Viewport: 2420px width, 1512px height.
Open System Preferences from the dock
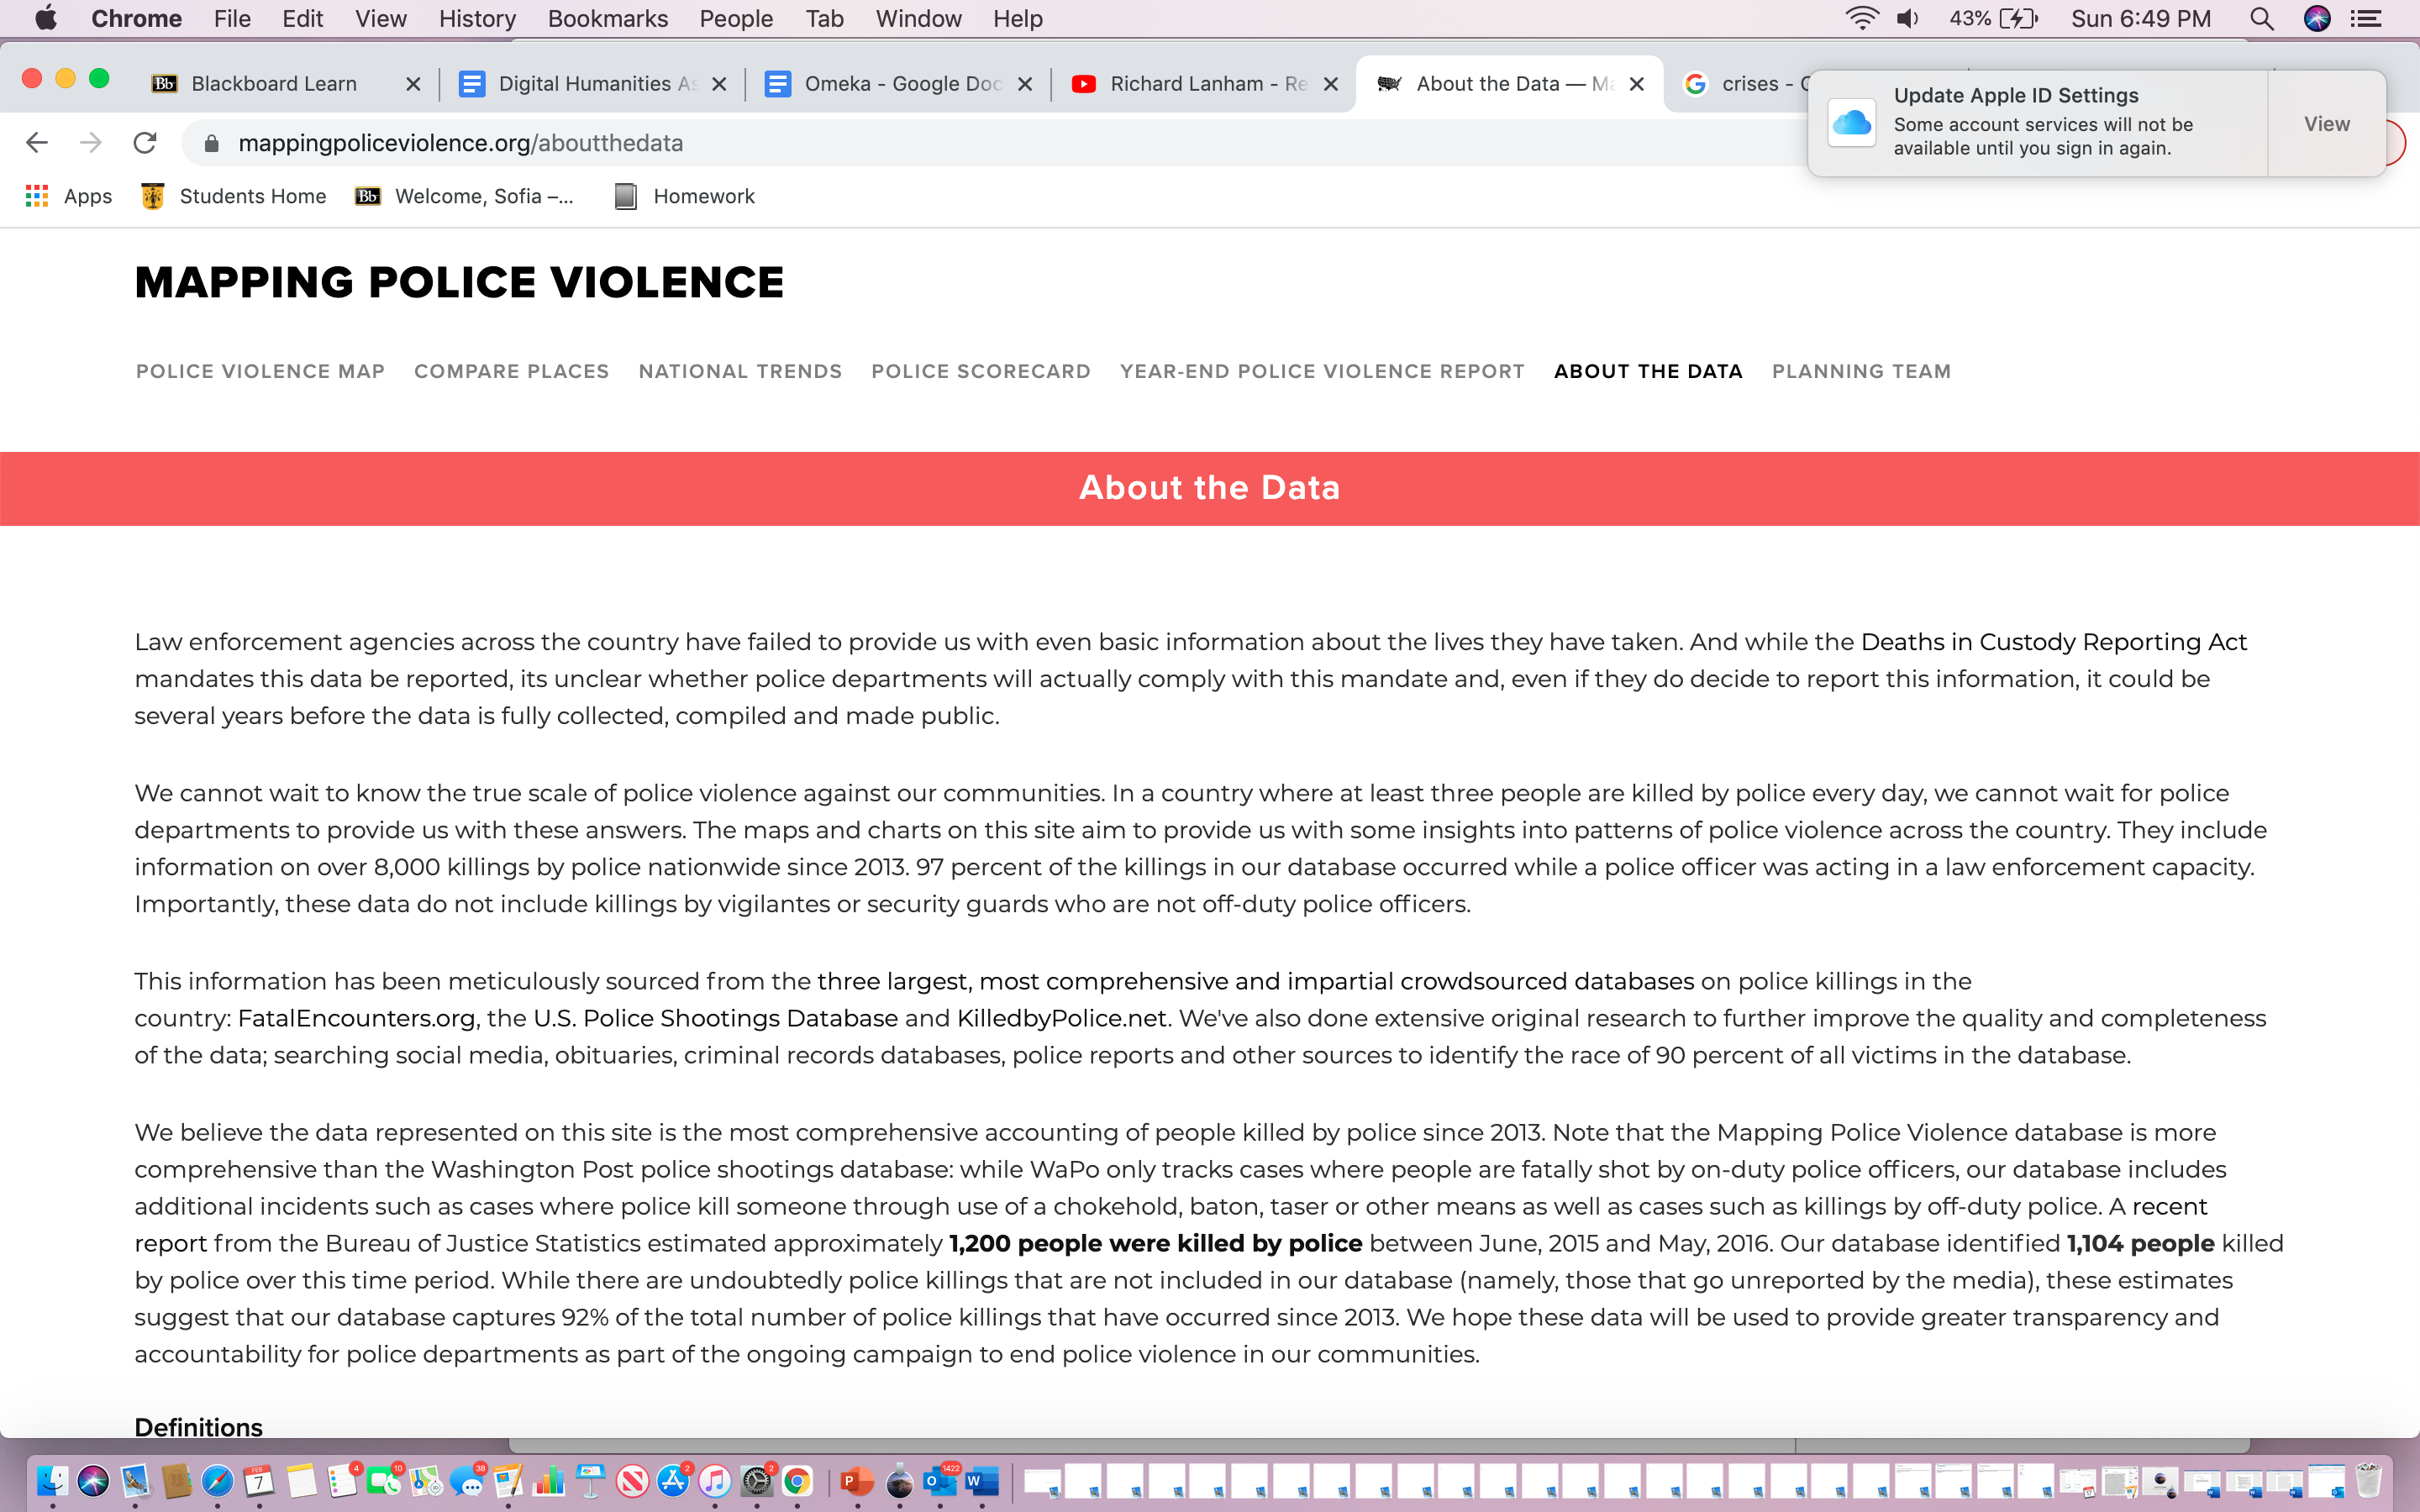pyautogui.click(x=757, y=1481)
